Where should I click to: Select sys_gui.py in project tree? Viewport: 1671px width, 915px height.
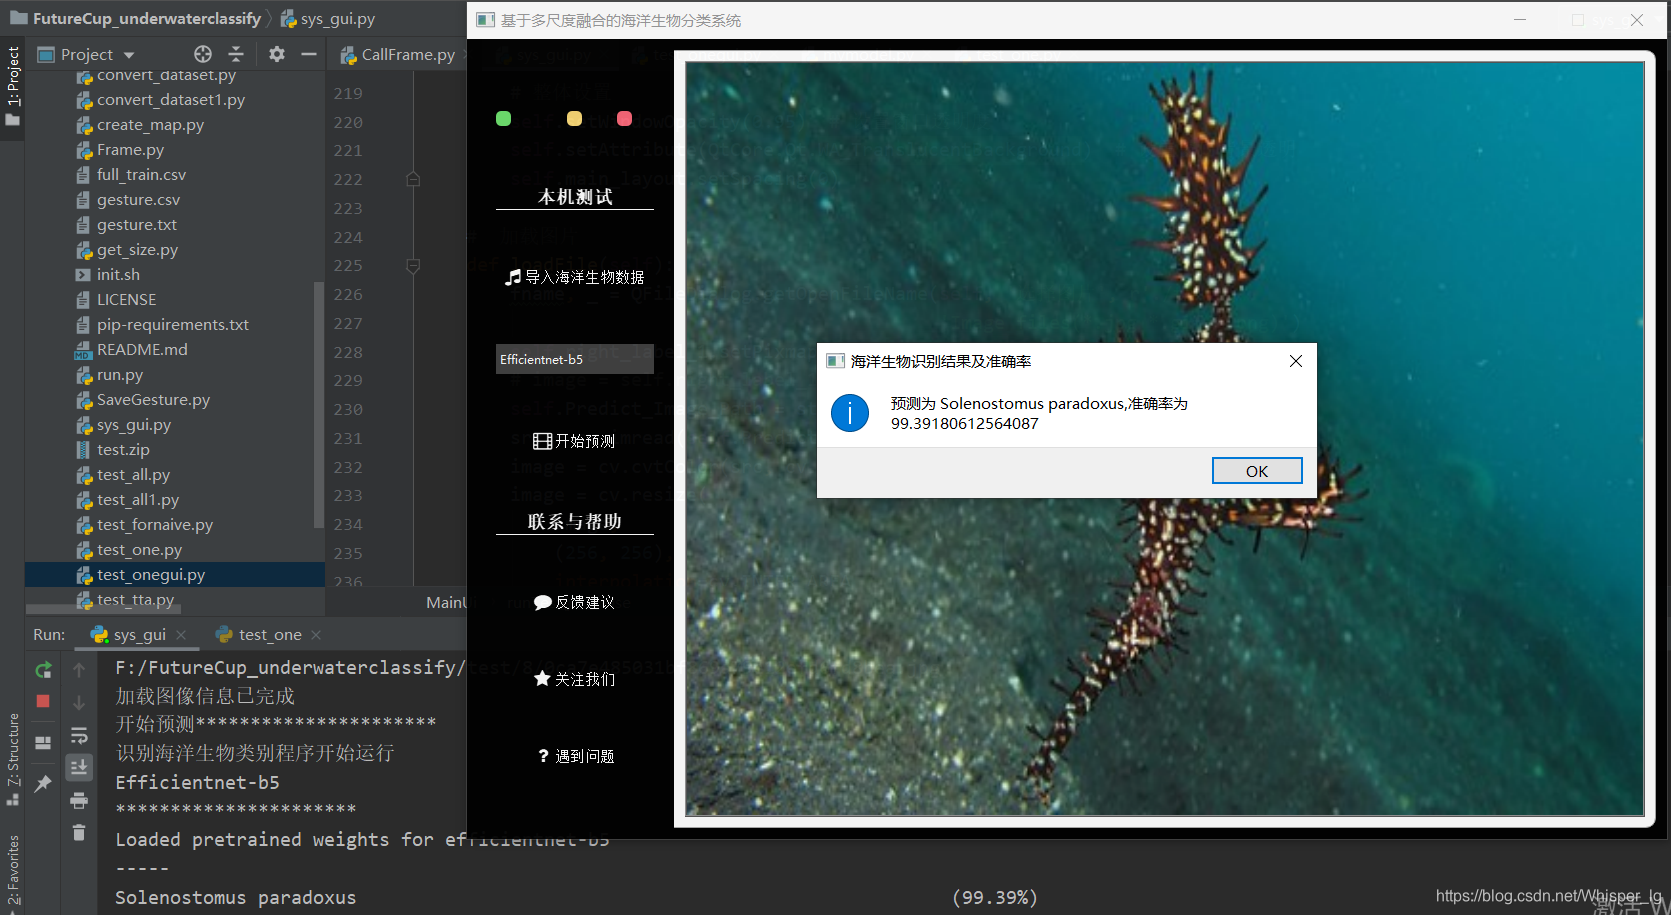134,425
